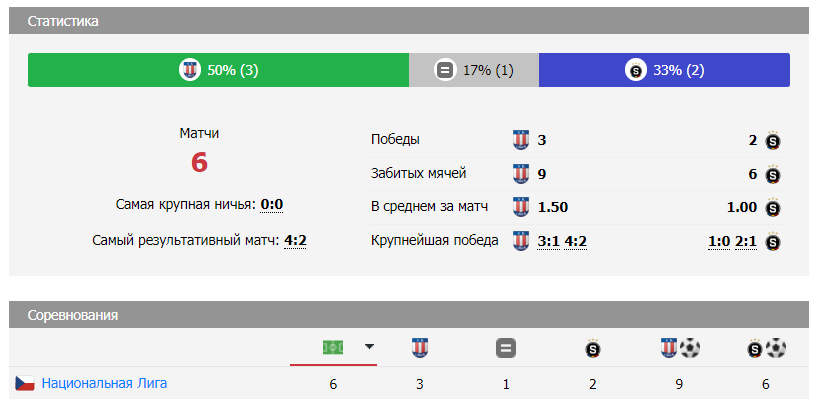Click the draw equals icon in gray bar
Viewport: 816px width, 409px height.
tap(445, 70)
